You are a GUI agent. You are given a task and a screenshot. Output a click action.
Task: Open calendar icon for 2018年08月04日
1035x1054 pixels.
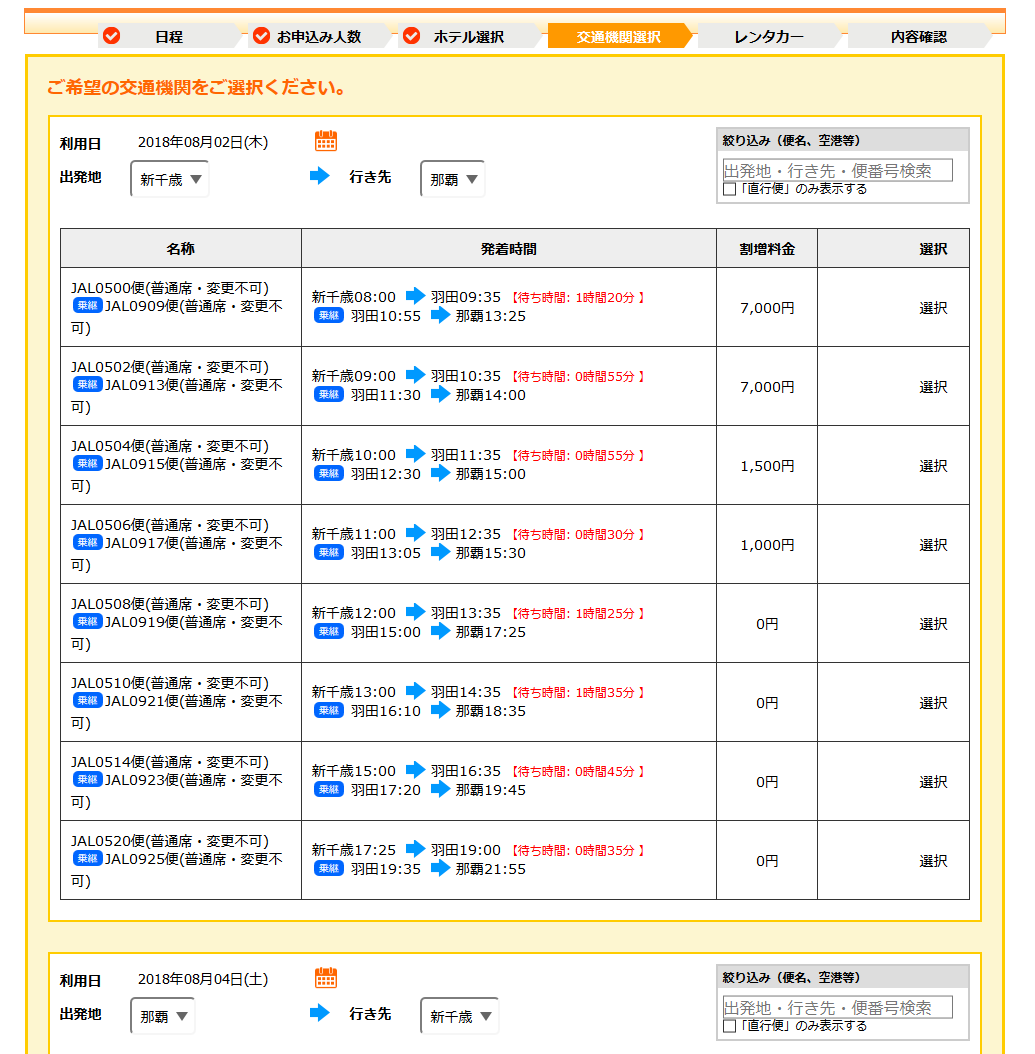click(x=326, y=978)
